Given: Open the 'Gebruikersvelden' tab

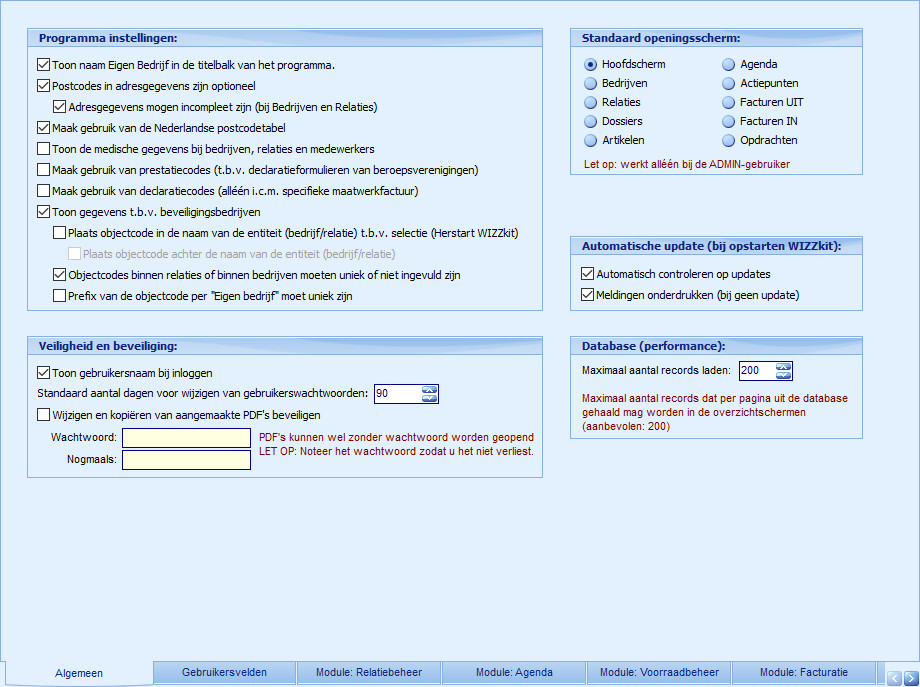Looking at the screenshot, I should (224, 672).
